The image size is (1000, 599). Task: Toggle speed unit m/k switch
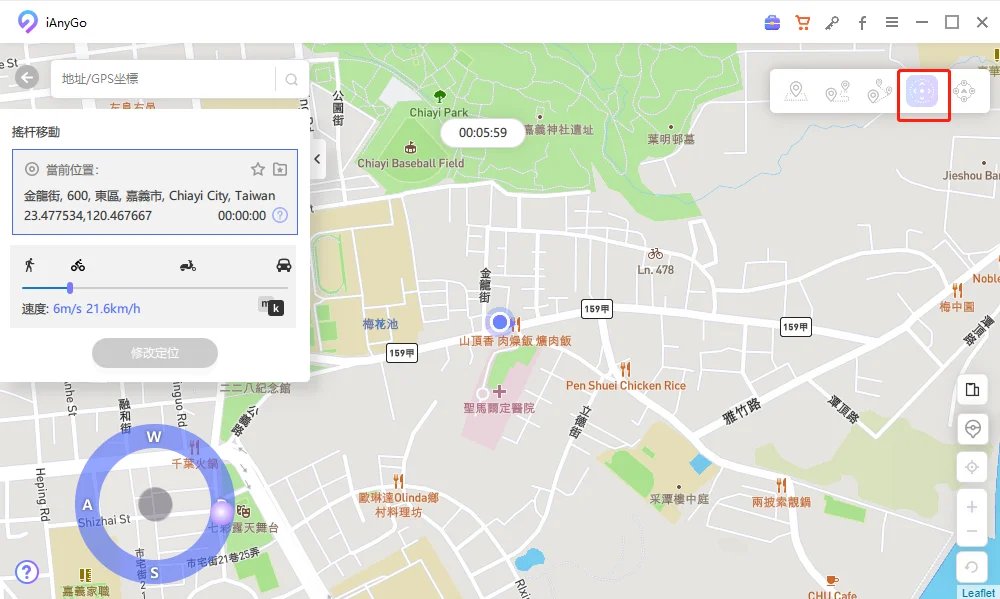click(x=270, y=307)
